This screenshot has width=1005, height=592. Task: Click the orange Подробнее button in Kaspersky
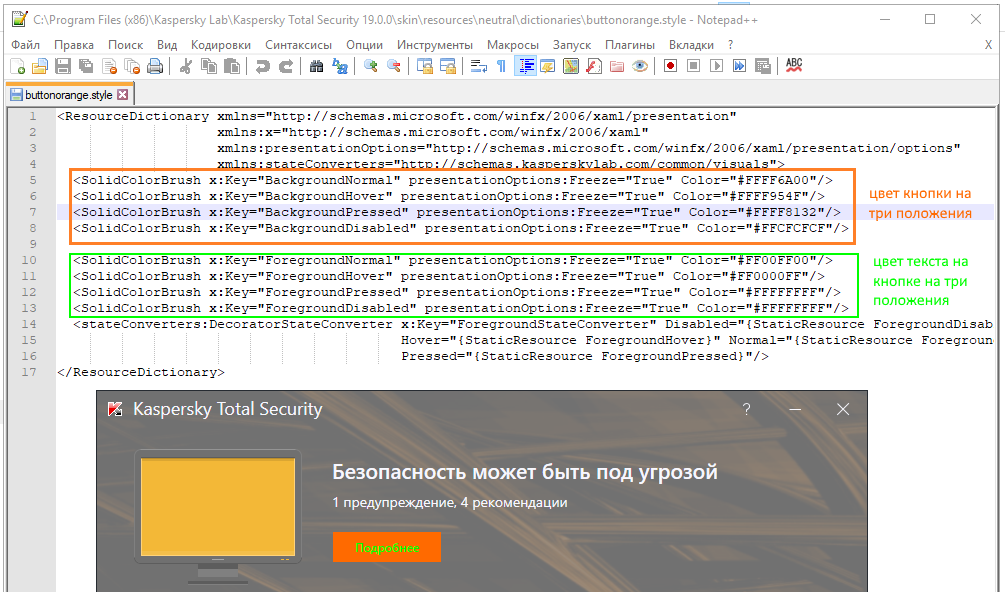click(x=386, y=547)
